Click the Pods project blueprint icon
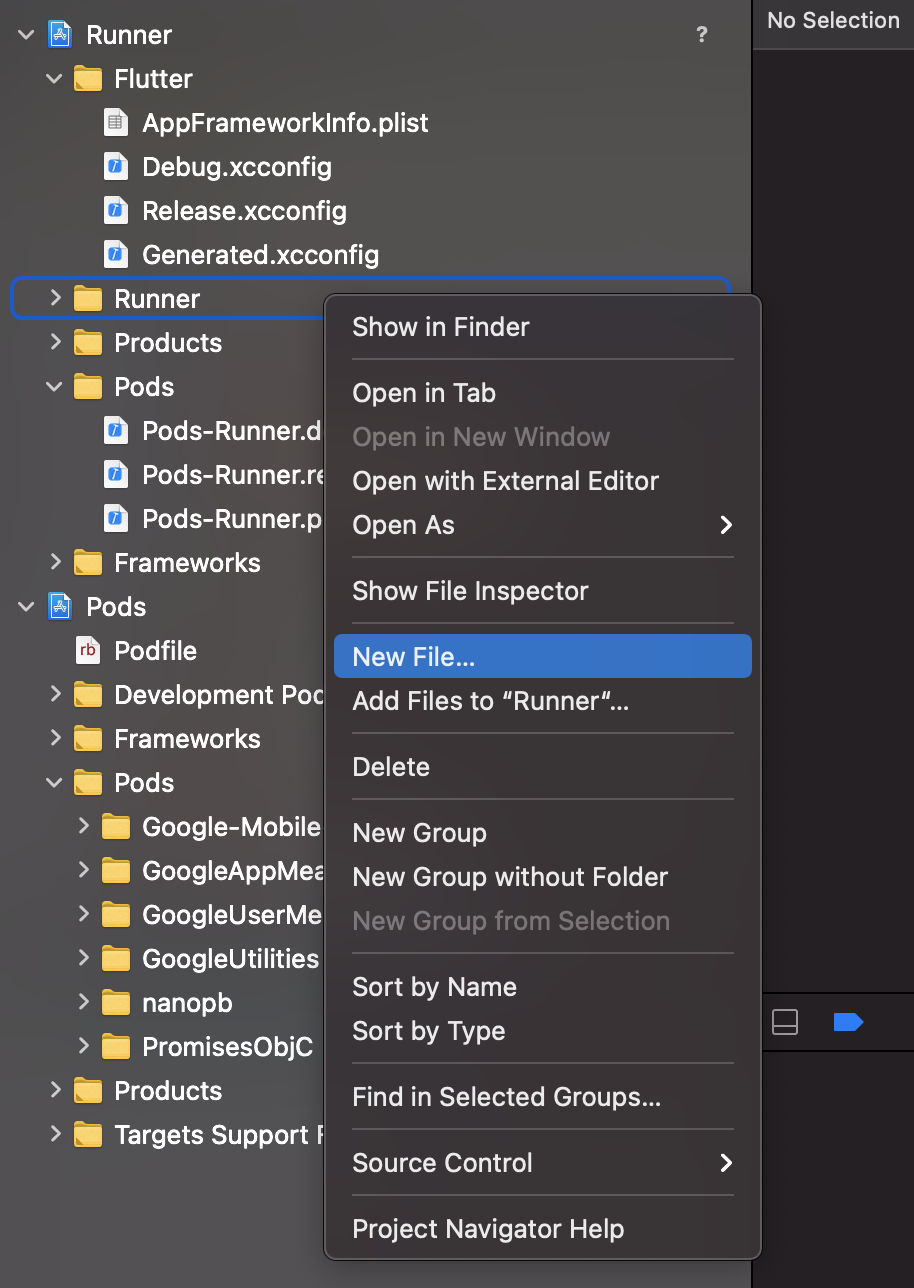Image resolution: width=914 pixels, height=1288 pixels. point(61,607)
